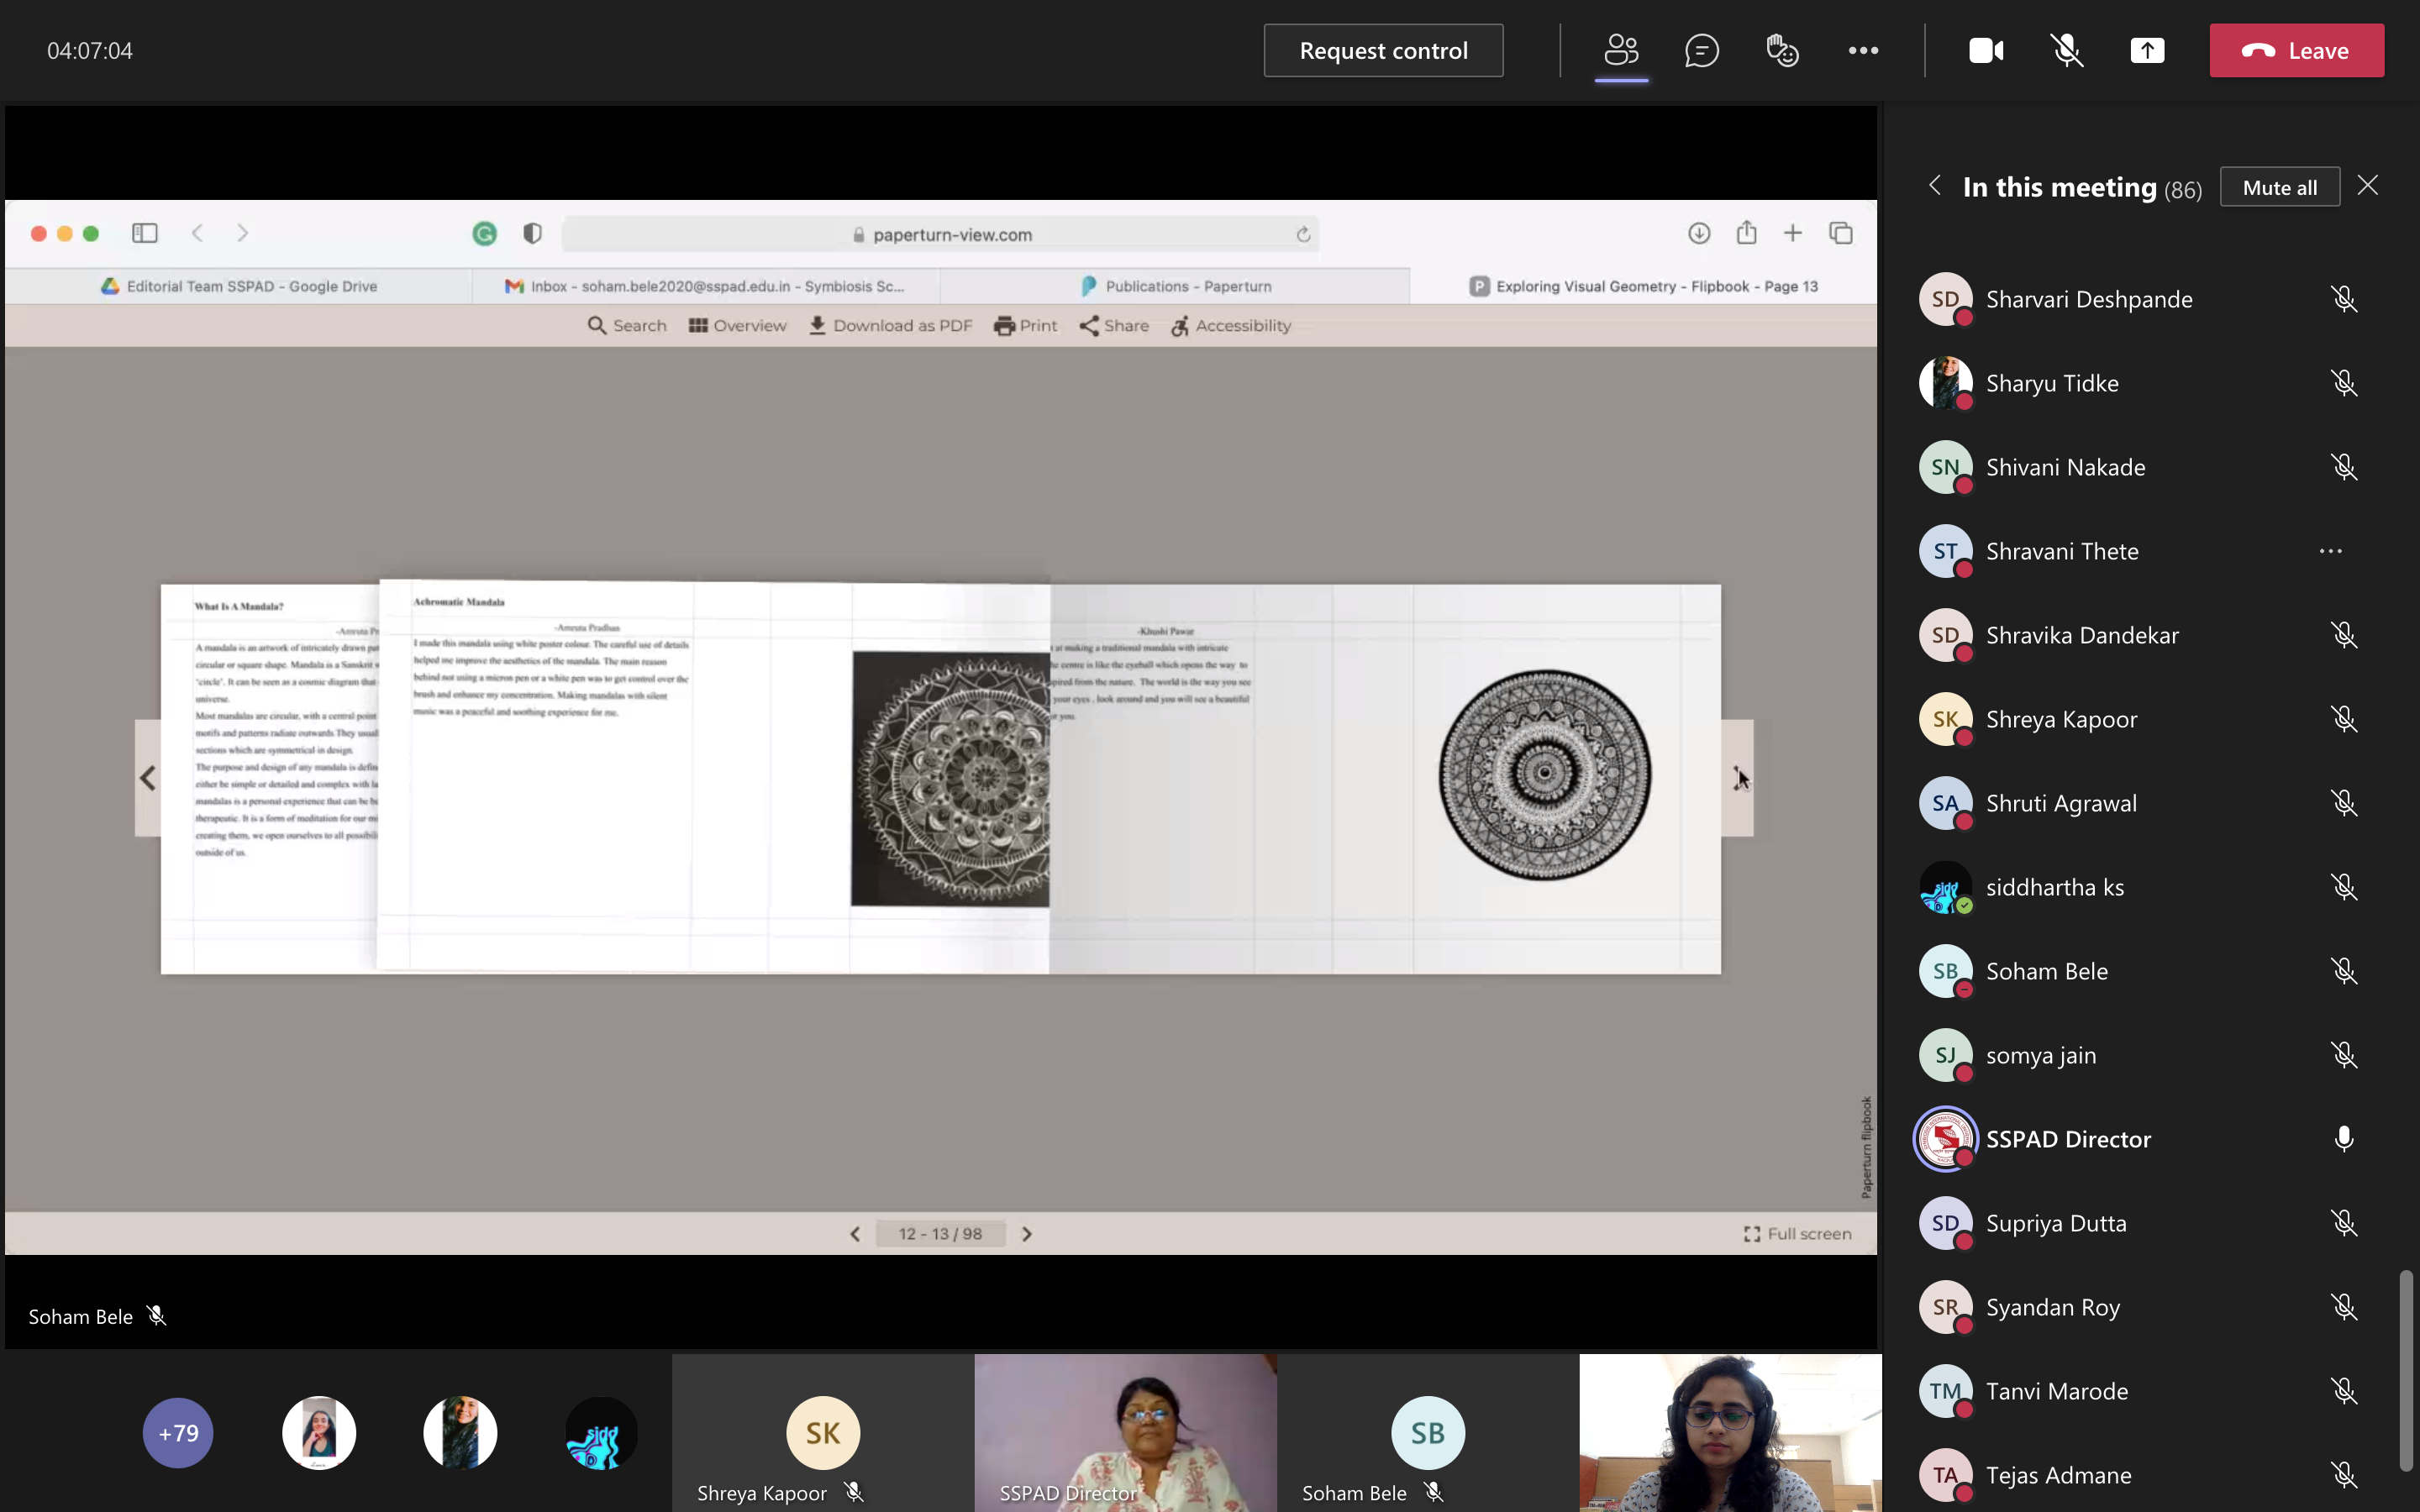Click the Safari forward arrow
The image size is (2420, 1512).
pos(242,233)
